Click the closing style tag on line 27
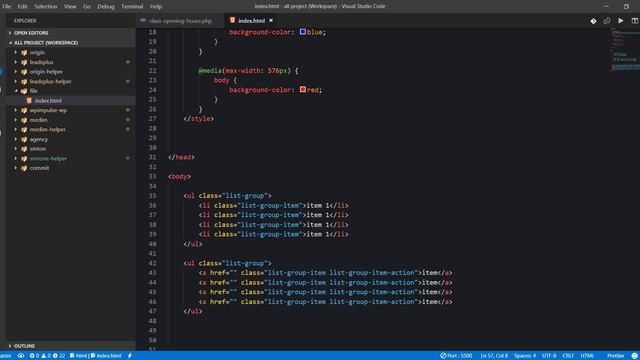Viewport: 640px width, 360px height. pos(199,119)
